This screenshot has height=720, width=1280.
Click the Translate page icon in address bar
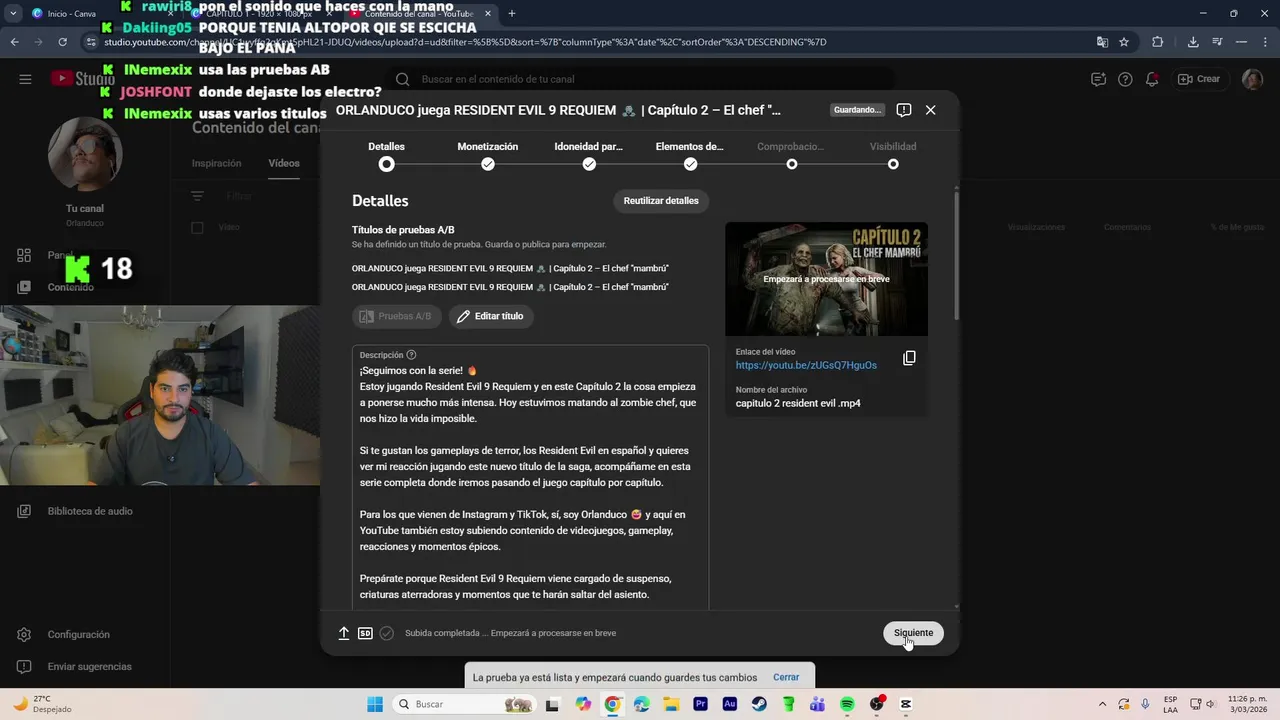(1102, 42)
